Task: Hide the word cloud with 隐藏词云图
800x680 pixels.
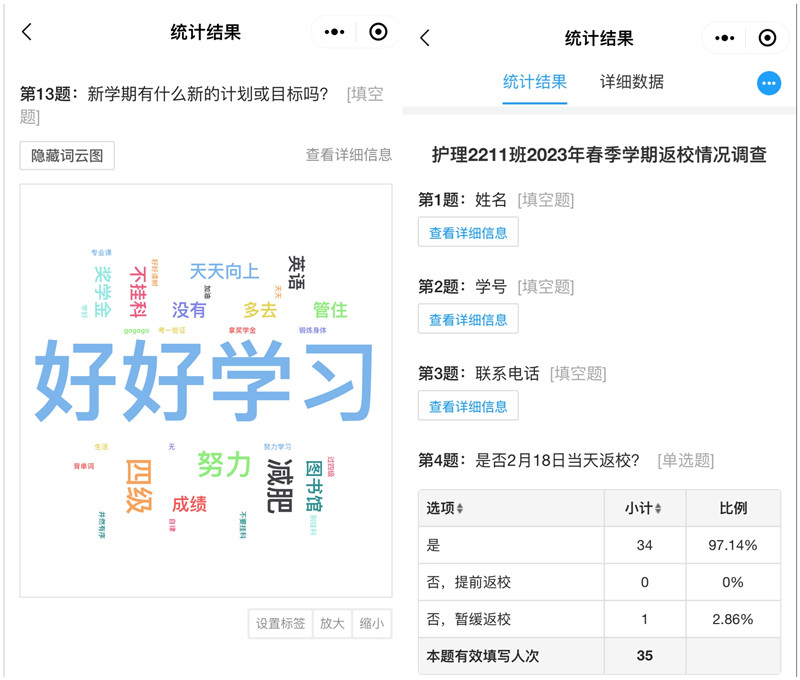Action: pyautogui.click(x=67, y=156)
